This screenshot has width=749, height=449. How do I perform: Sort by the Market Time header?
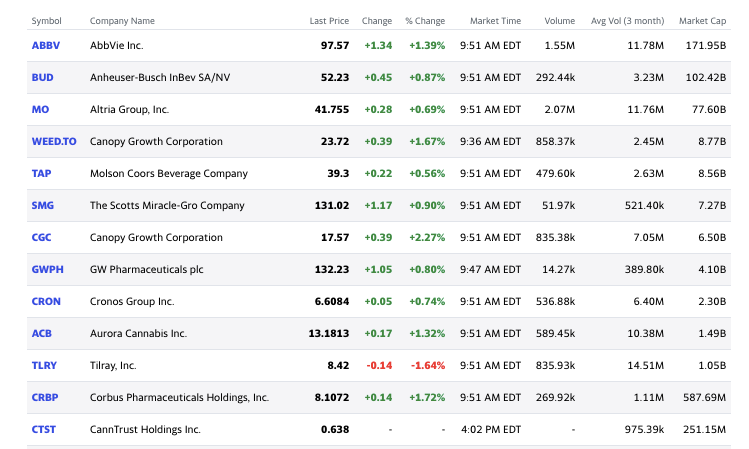pyautogui.click(x=495, y=21)
